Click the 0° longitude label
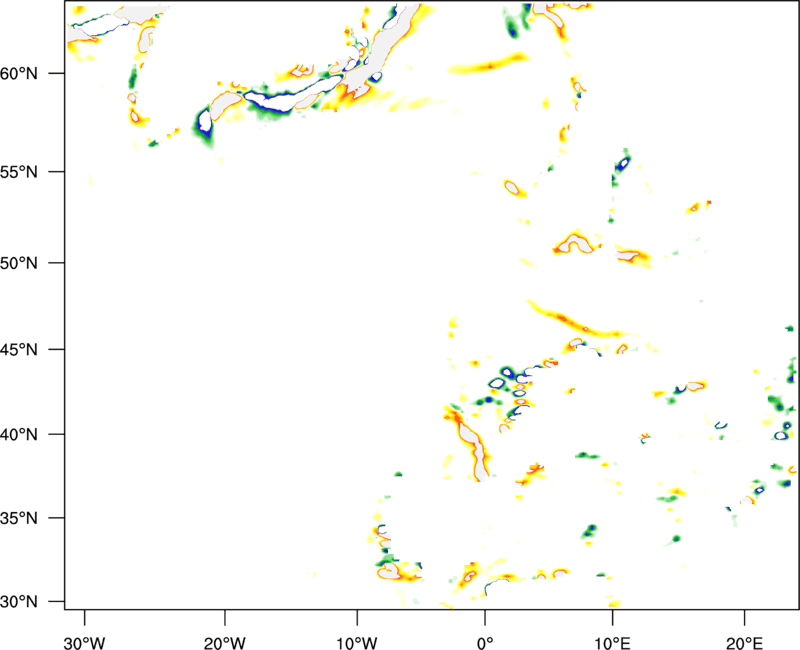 click(x=485, y=643)
